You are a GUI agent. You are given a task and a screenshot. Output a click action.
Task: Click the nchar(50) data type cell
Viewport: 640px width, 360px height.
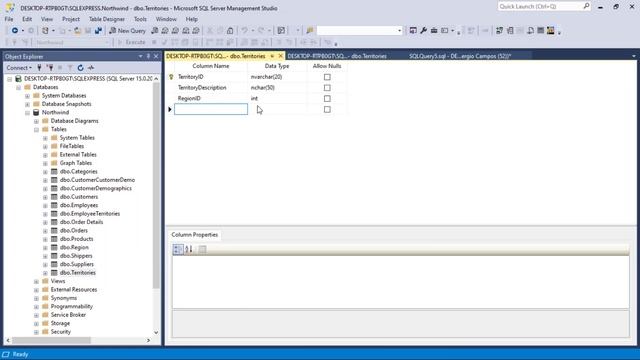point(277,88)
